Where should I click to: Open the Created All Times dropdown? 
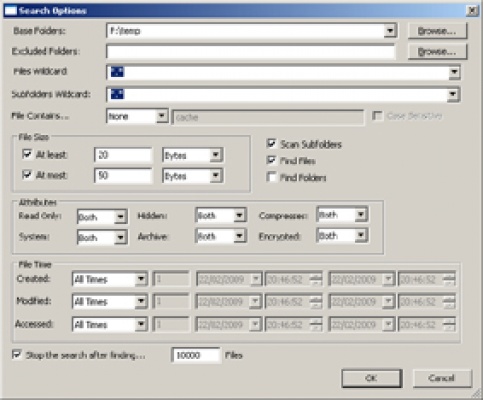point(141,279)
